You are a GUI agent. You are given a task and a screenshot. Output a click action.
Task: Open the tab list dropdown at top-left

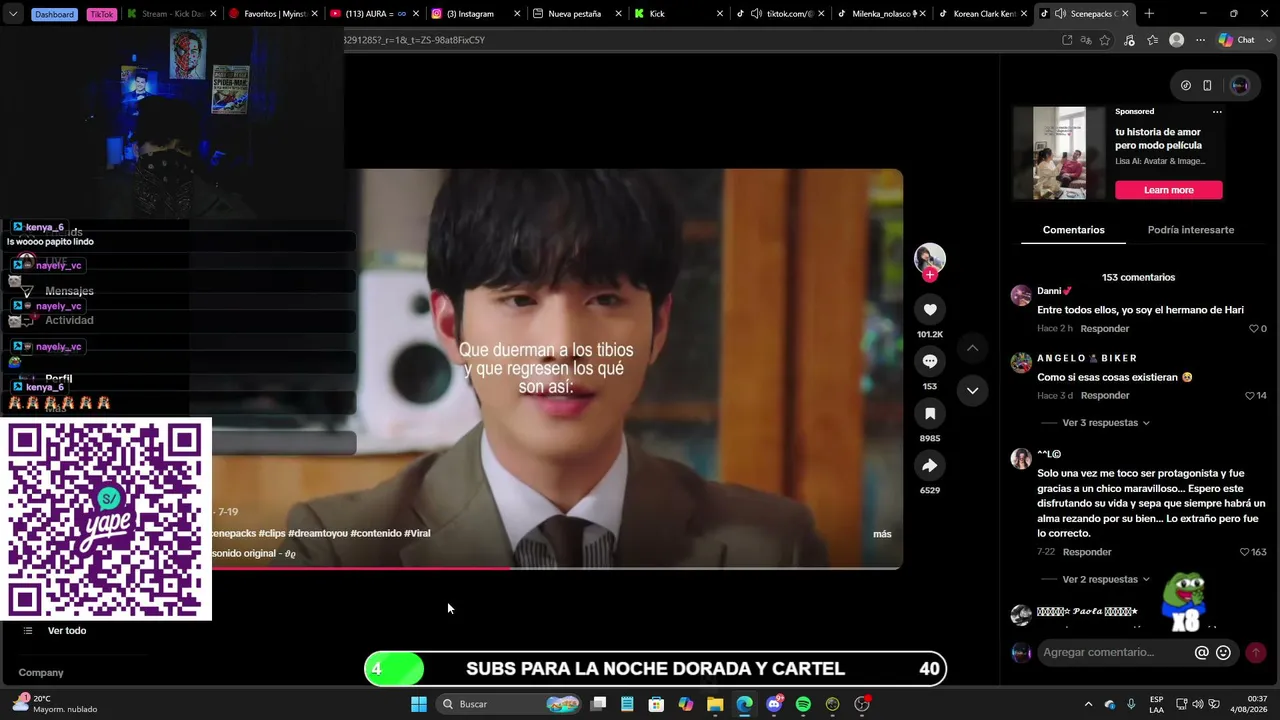tap(13, 14)
